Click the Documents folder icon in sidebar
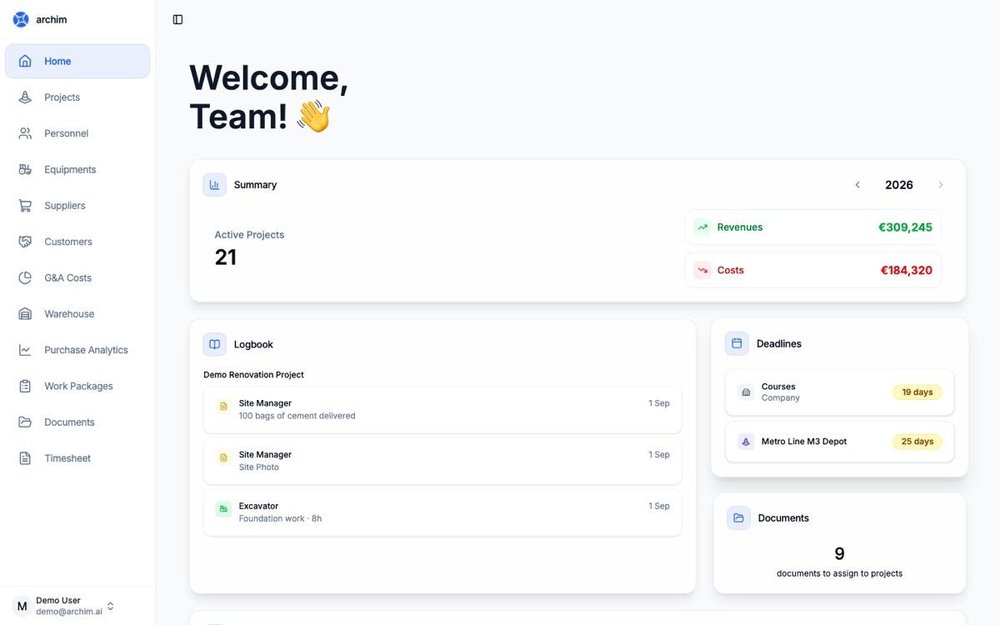This screenshot has width=1000, height=625. 25,422
